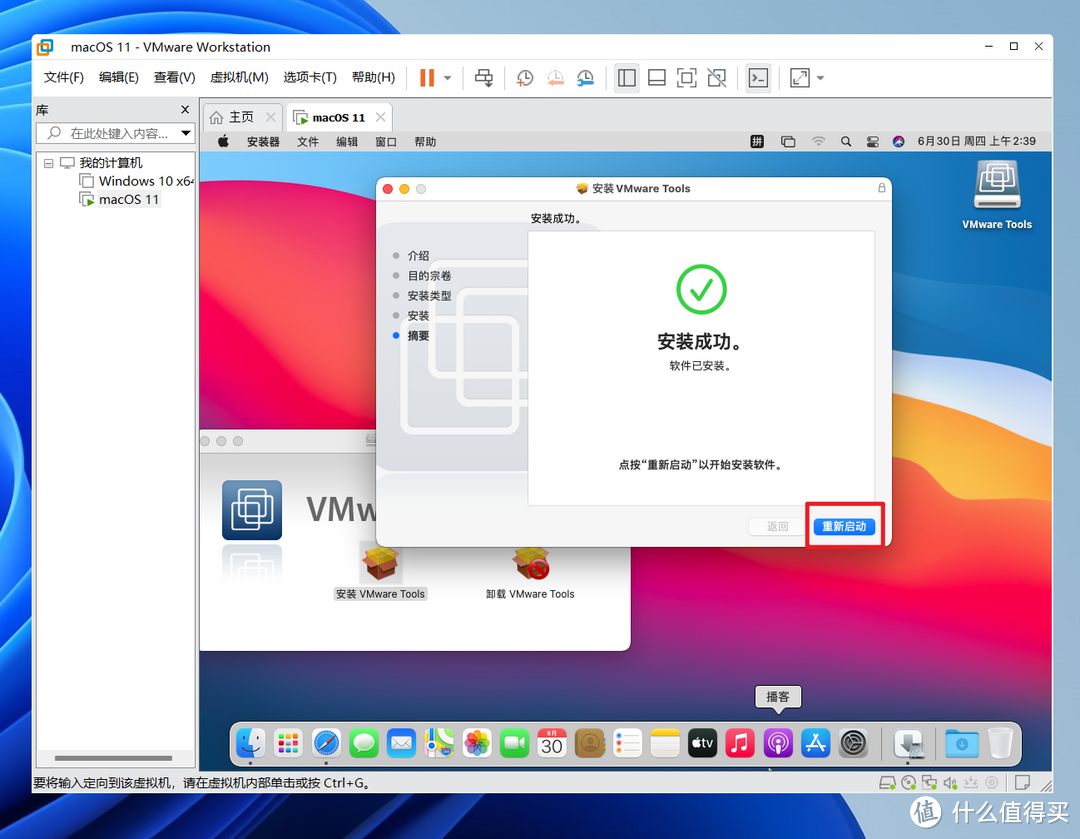1080x839 pixels.
Task: Open the 文件(F) menu in VMware
Action: [63, 77]
